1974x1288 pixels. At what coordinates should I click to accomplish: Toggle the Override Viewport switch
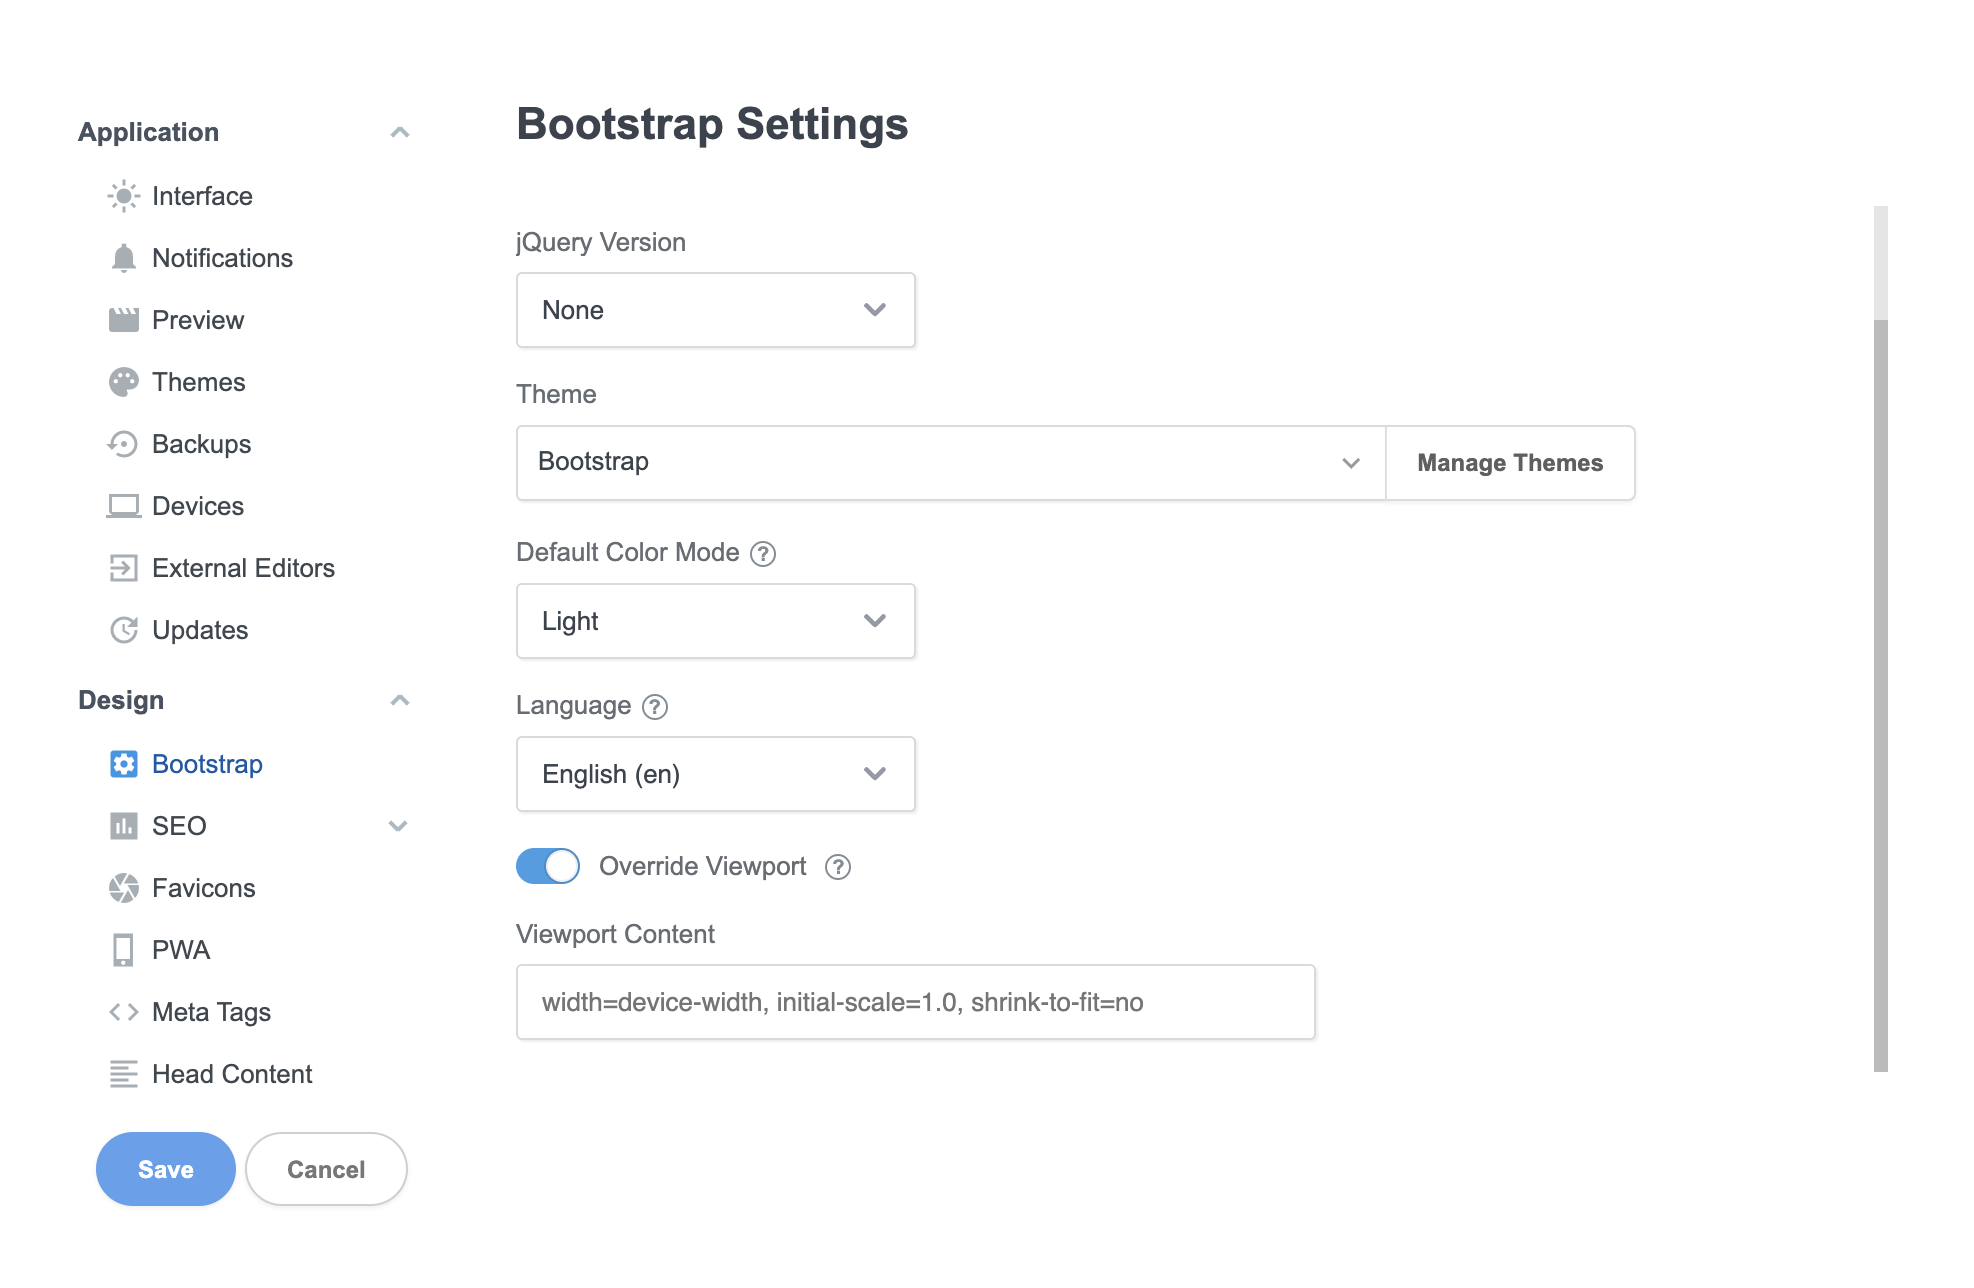click(547, 866)
